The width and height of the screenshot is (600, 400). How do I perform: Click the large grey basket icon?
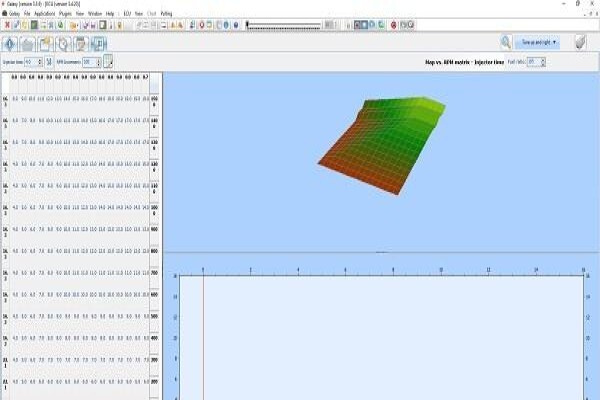(27, 44)
